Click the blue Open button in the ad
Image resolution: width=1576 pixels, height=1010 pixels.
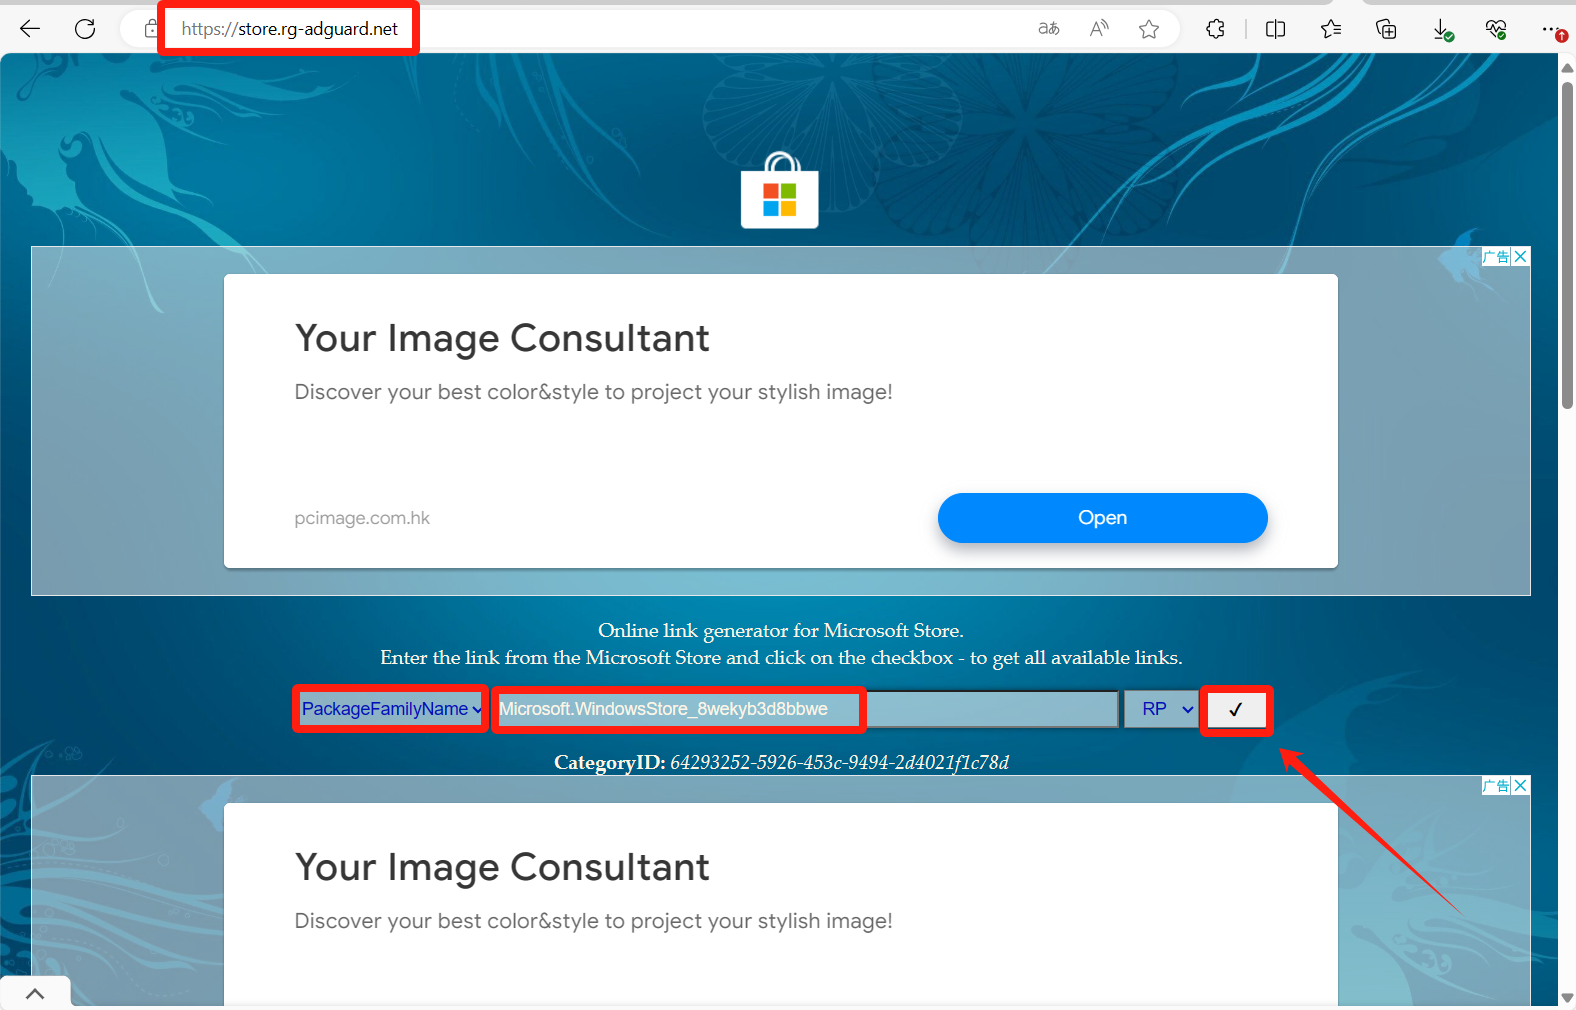point(1102,518)
